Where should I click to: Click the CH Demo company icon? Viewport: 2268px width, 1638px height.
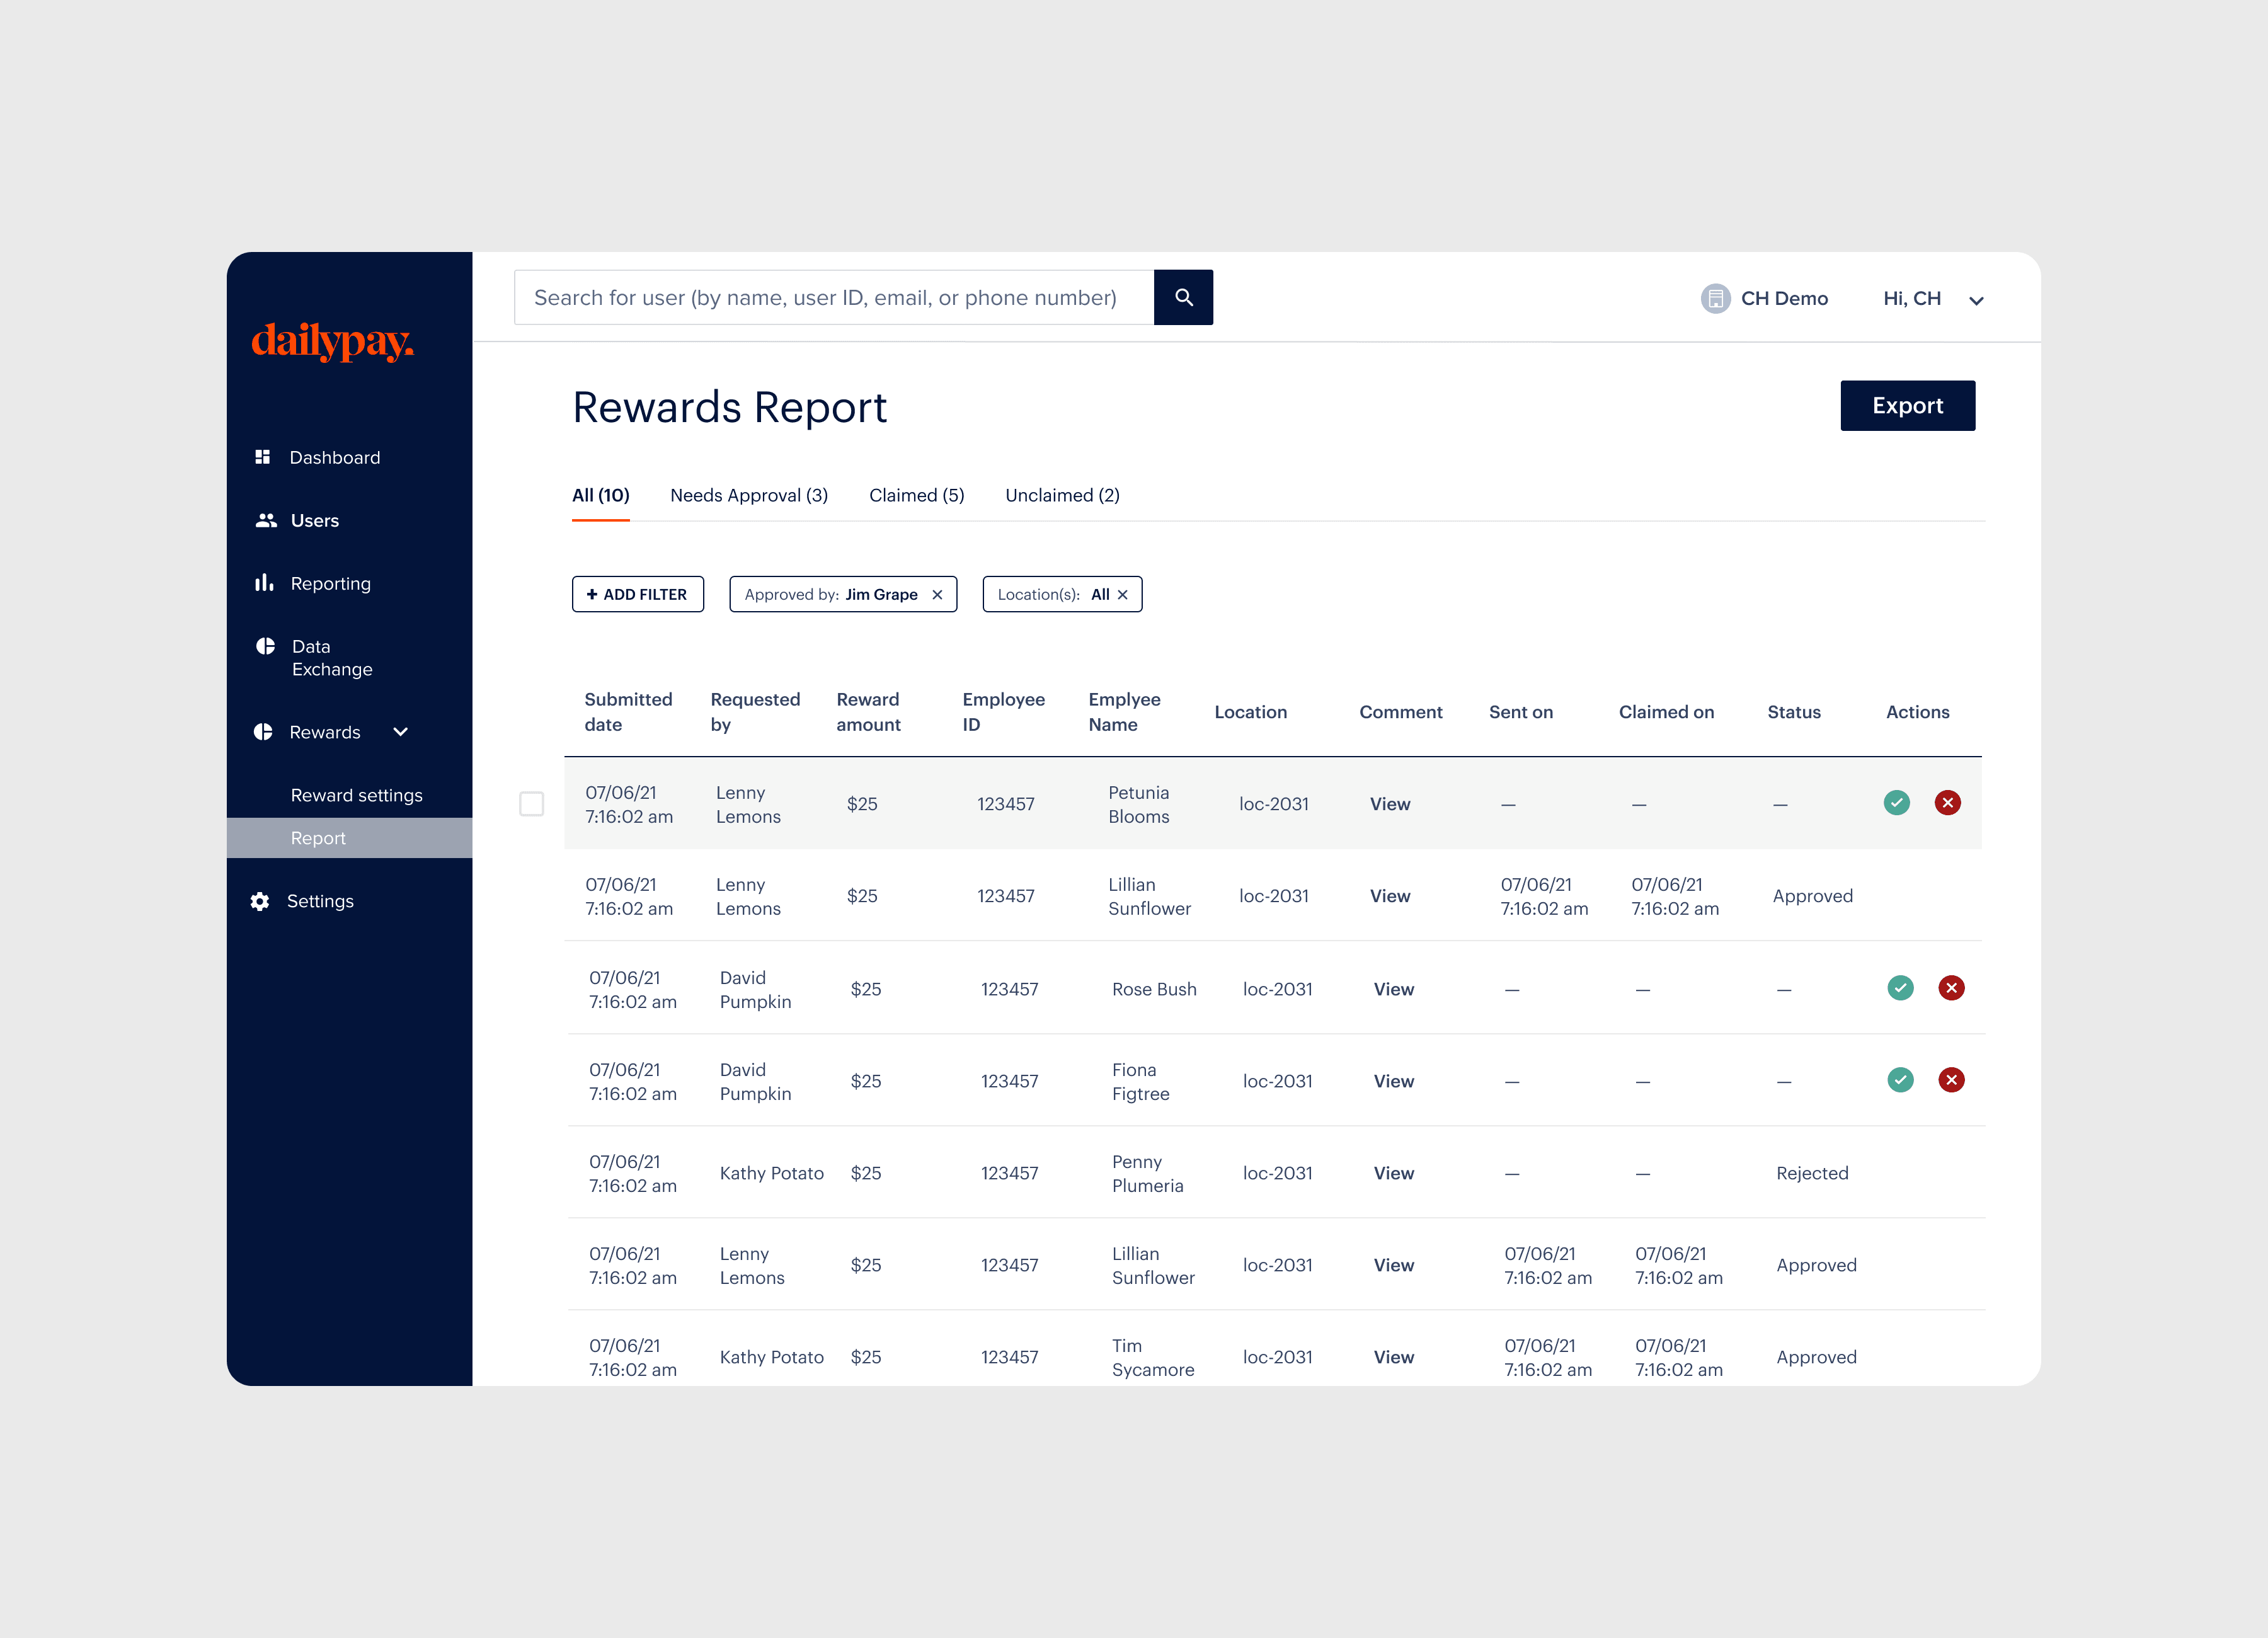1715,298
